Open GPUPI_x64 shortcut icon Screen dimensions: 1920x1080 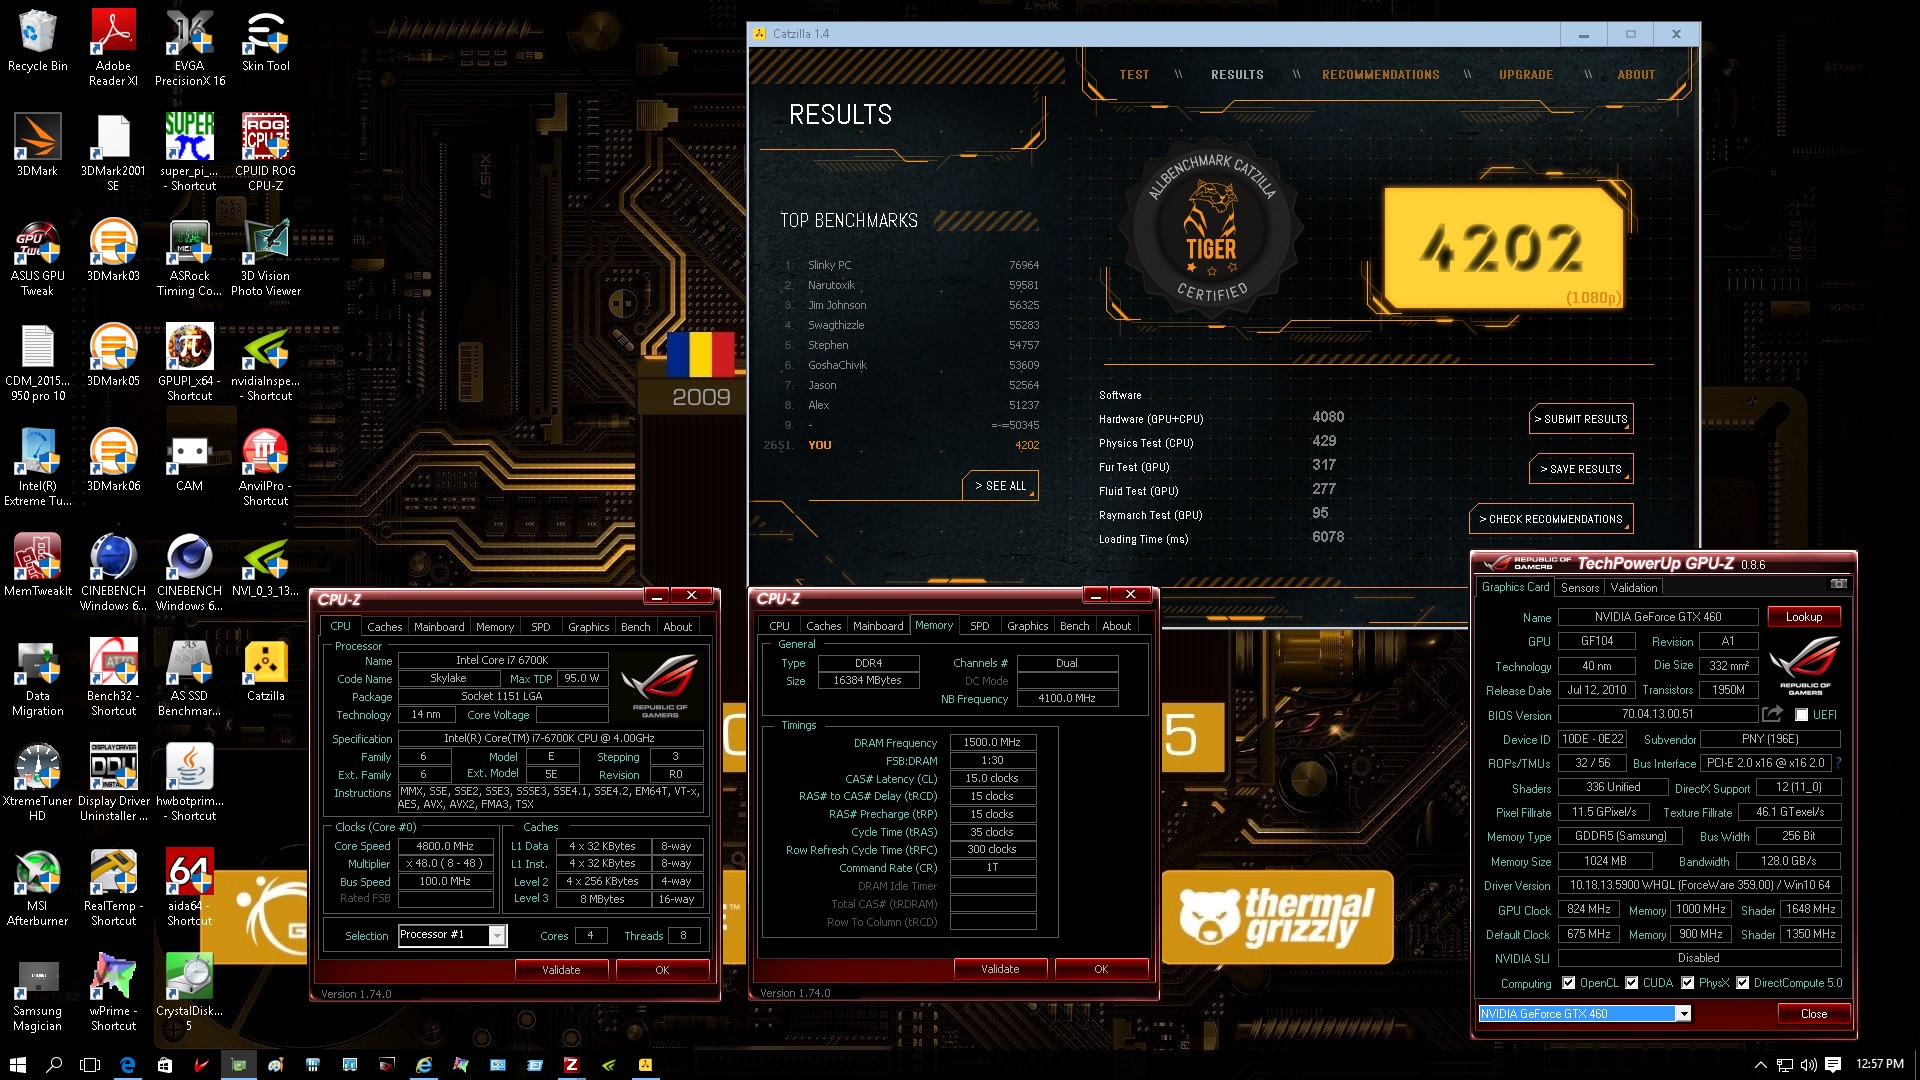[190, 363]
